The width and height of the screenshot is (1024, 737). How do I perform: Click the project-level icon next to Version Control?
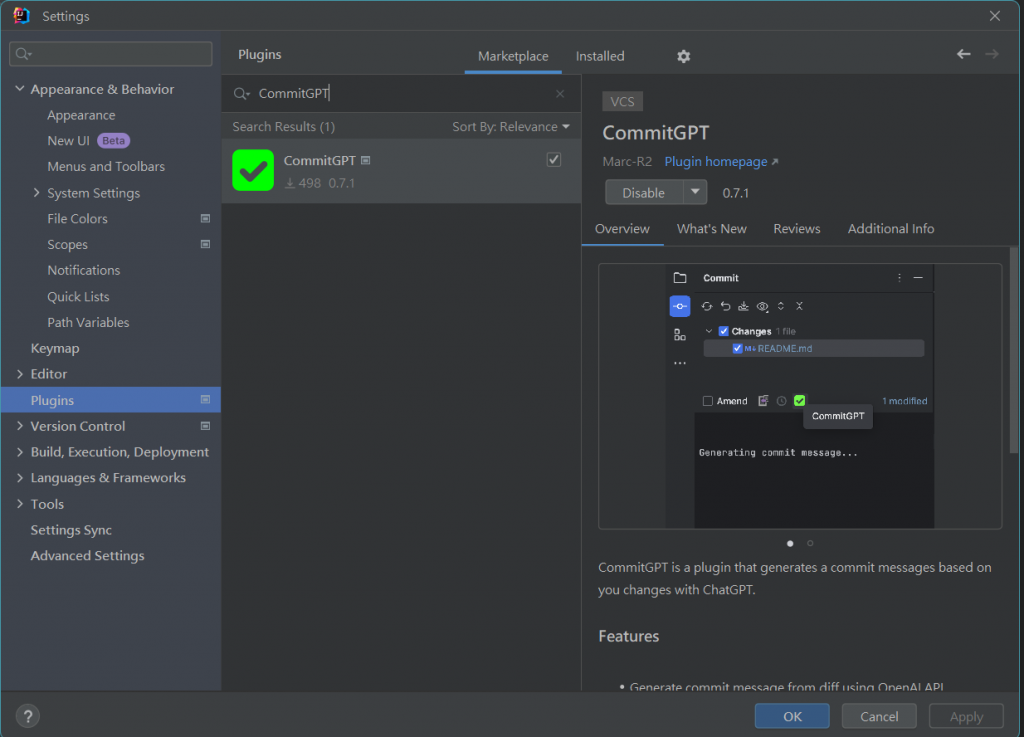coord(205,426)
